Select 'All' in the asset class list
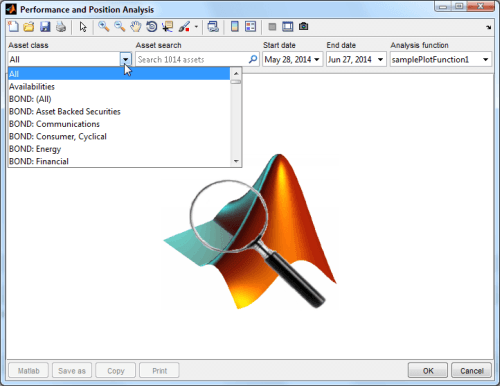500x386 pixels. pos(119,74)
